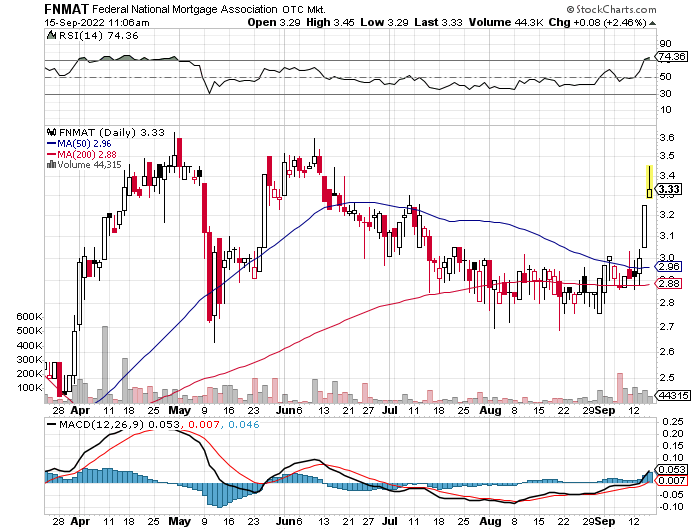
Task: Click the High 3.45 header value
Action: point(330,22)
